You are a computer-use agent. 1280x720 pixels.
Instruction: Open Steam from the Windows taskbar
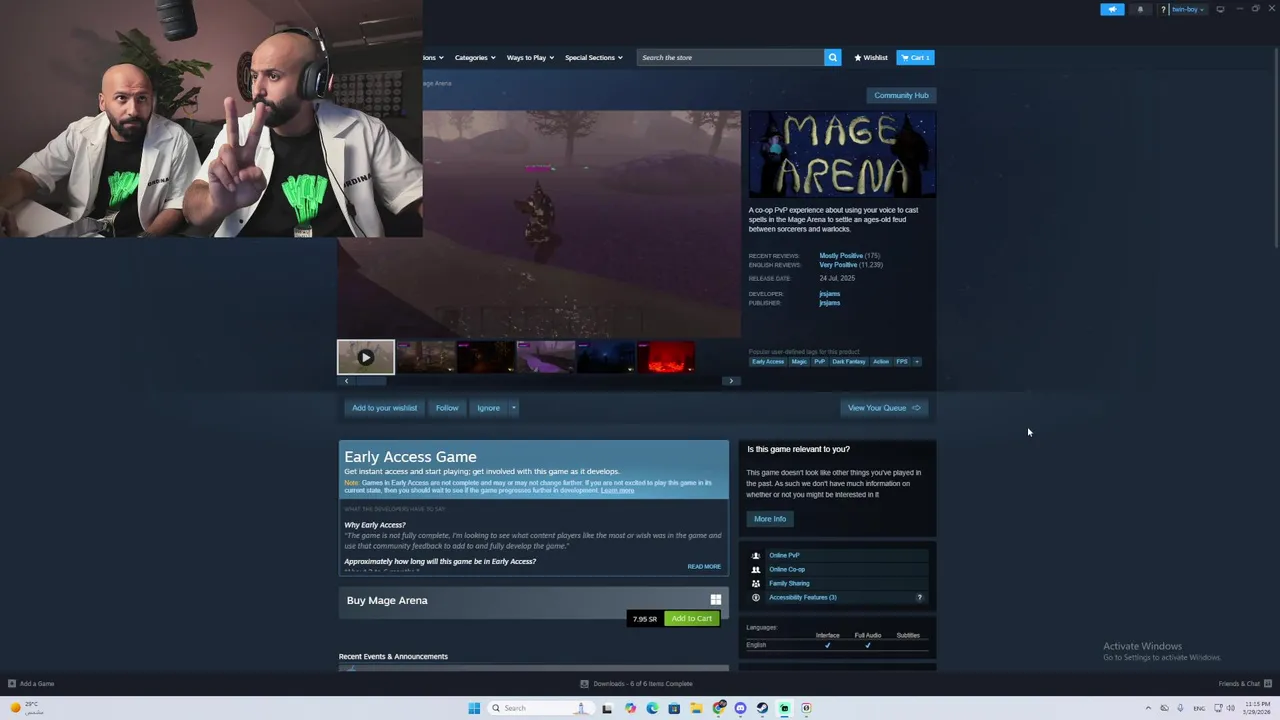pyautogui.click(x=762, y=708)
